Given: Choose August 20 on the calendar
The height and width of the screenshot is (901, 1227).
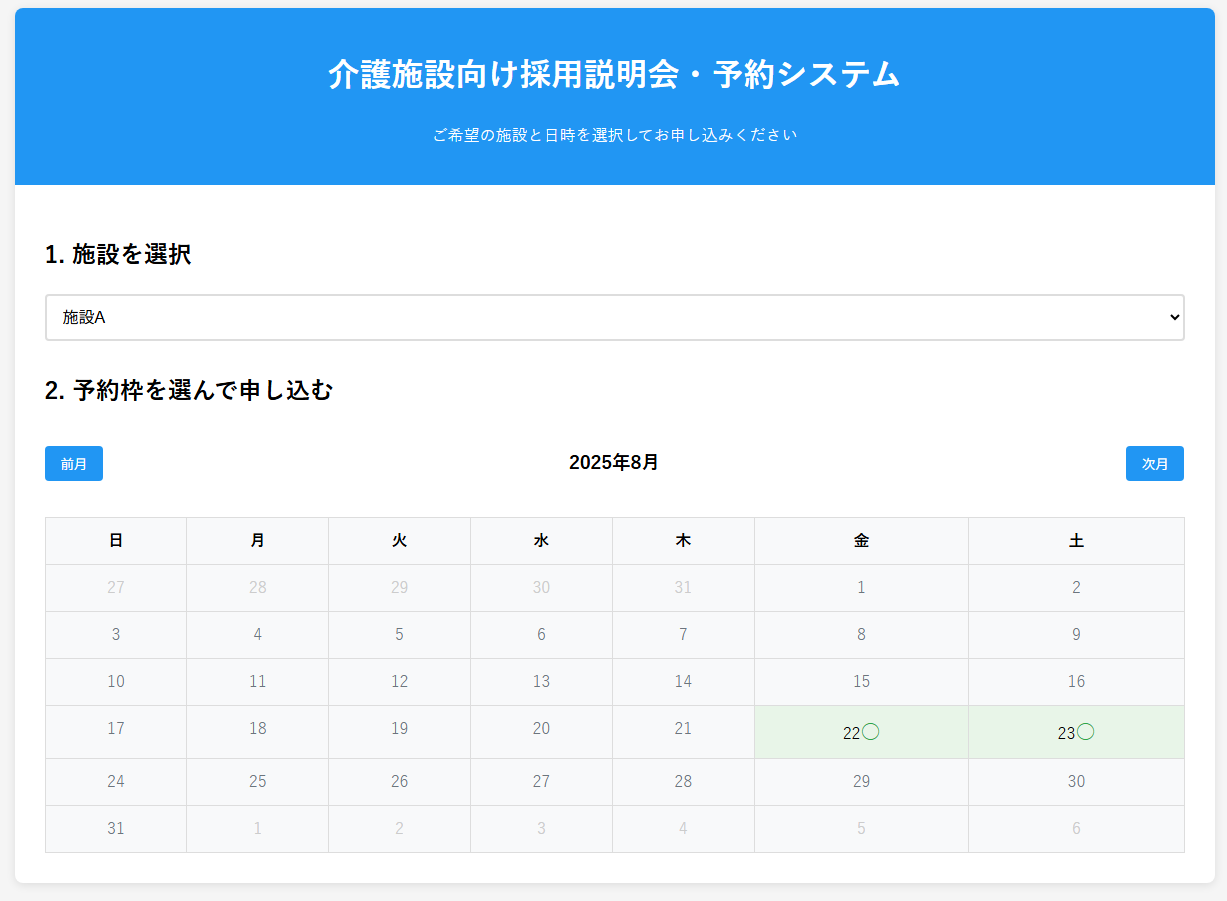Looking at the screenshot, I should (x=541, y=729).
